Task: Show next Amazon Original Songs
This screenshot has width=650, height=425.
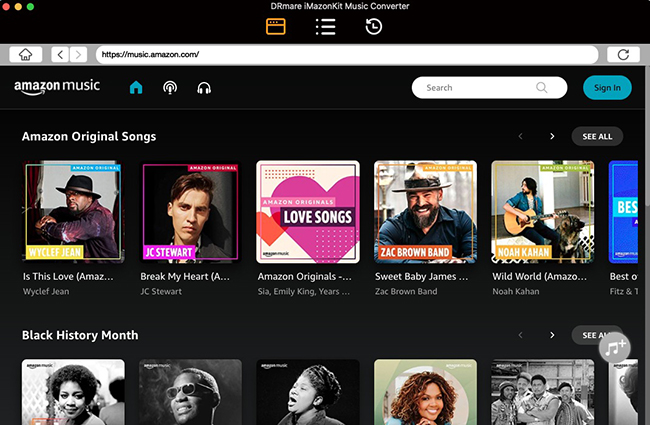Action: [552, 136]
